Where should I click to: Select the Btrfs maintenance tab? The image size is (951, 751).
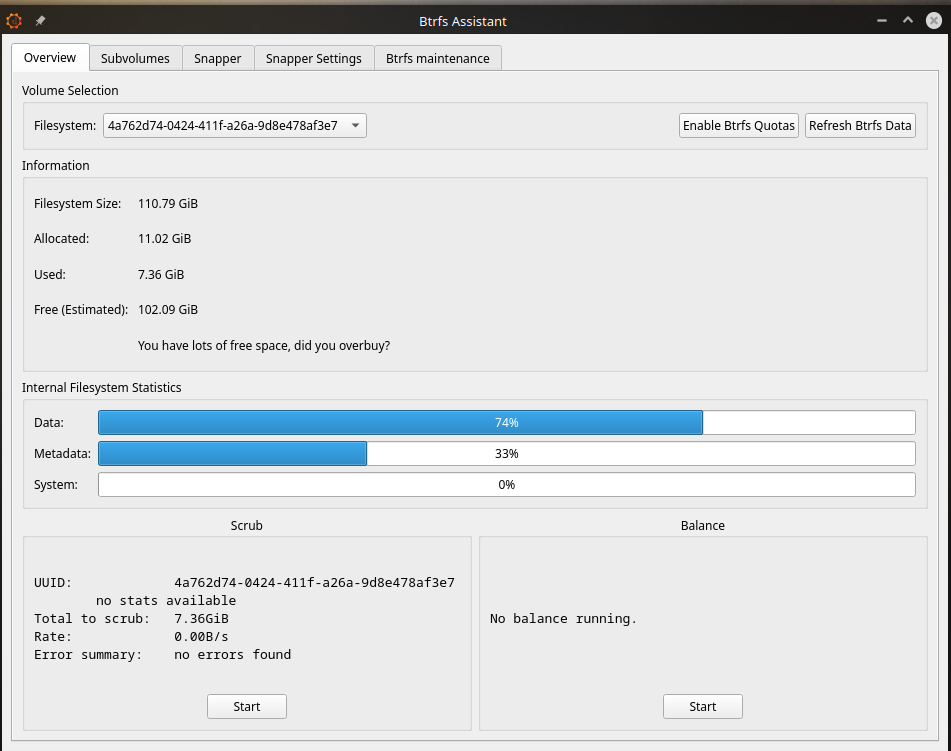pos(438,59)
